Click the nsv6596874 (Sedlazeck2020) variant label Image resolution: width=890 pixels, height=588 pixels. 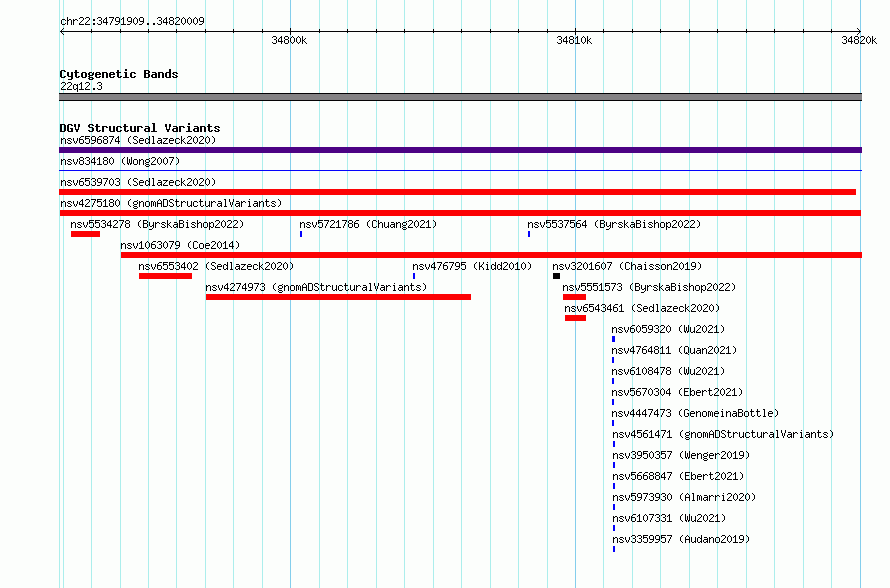[138, 140]
